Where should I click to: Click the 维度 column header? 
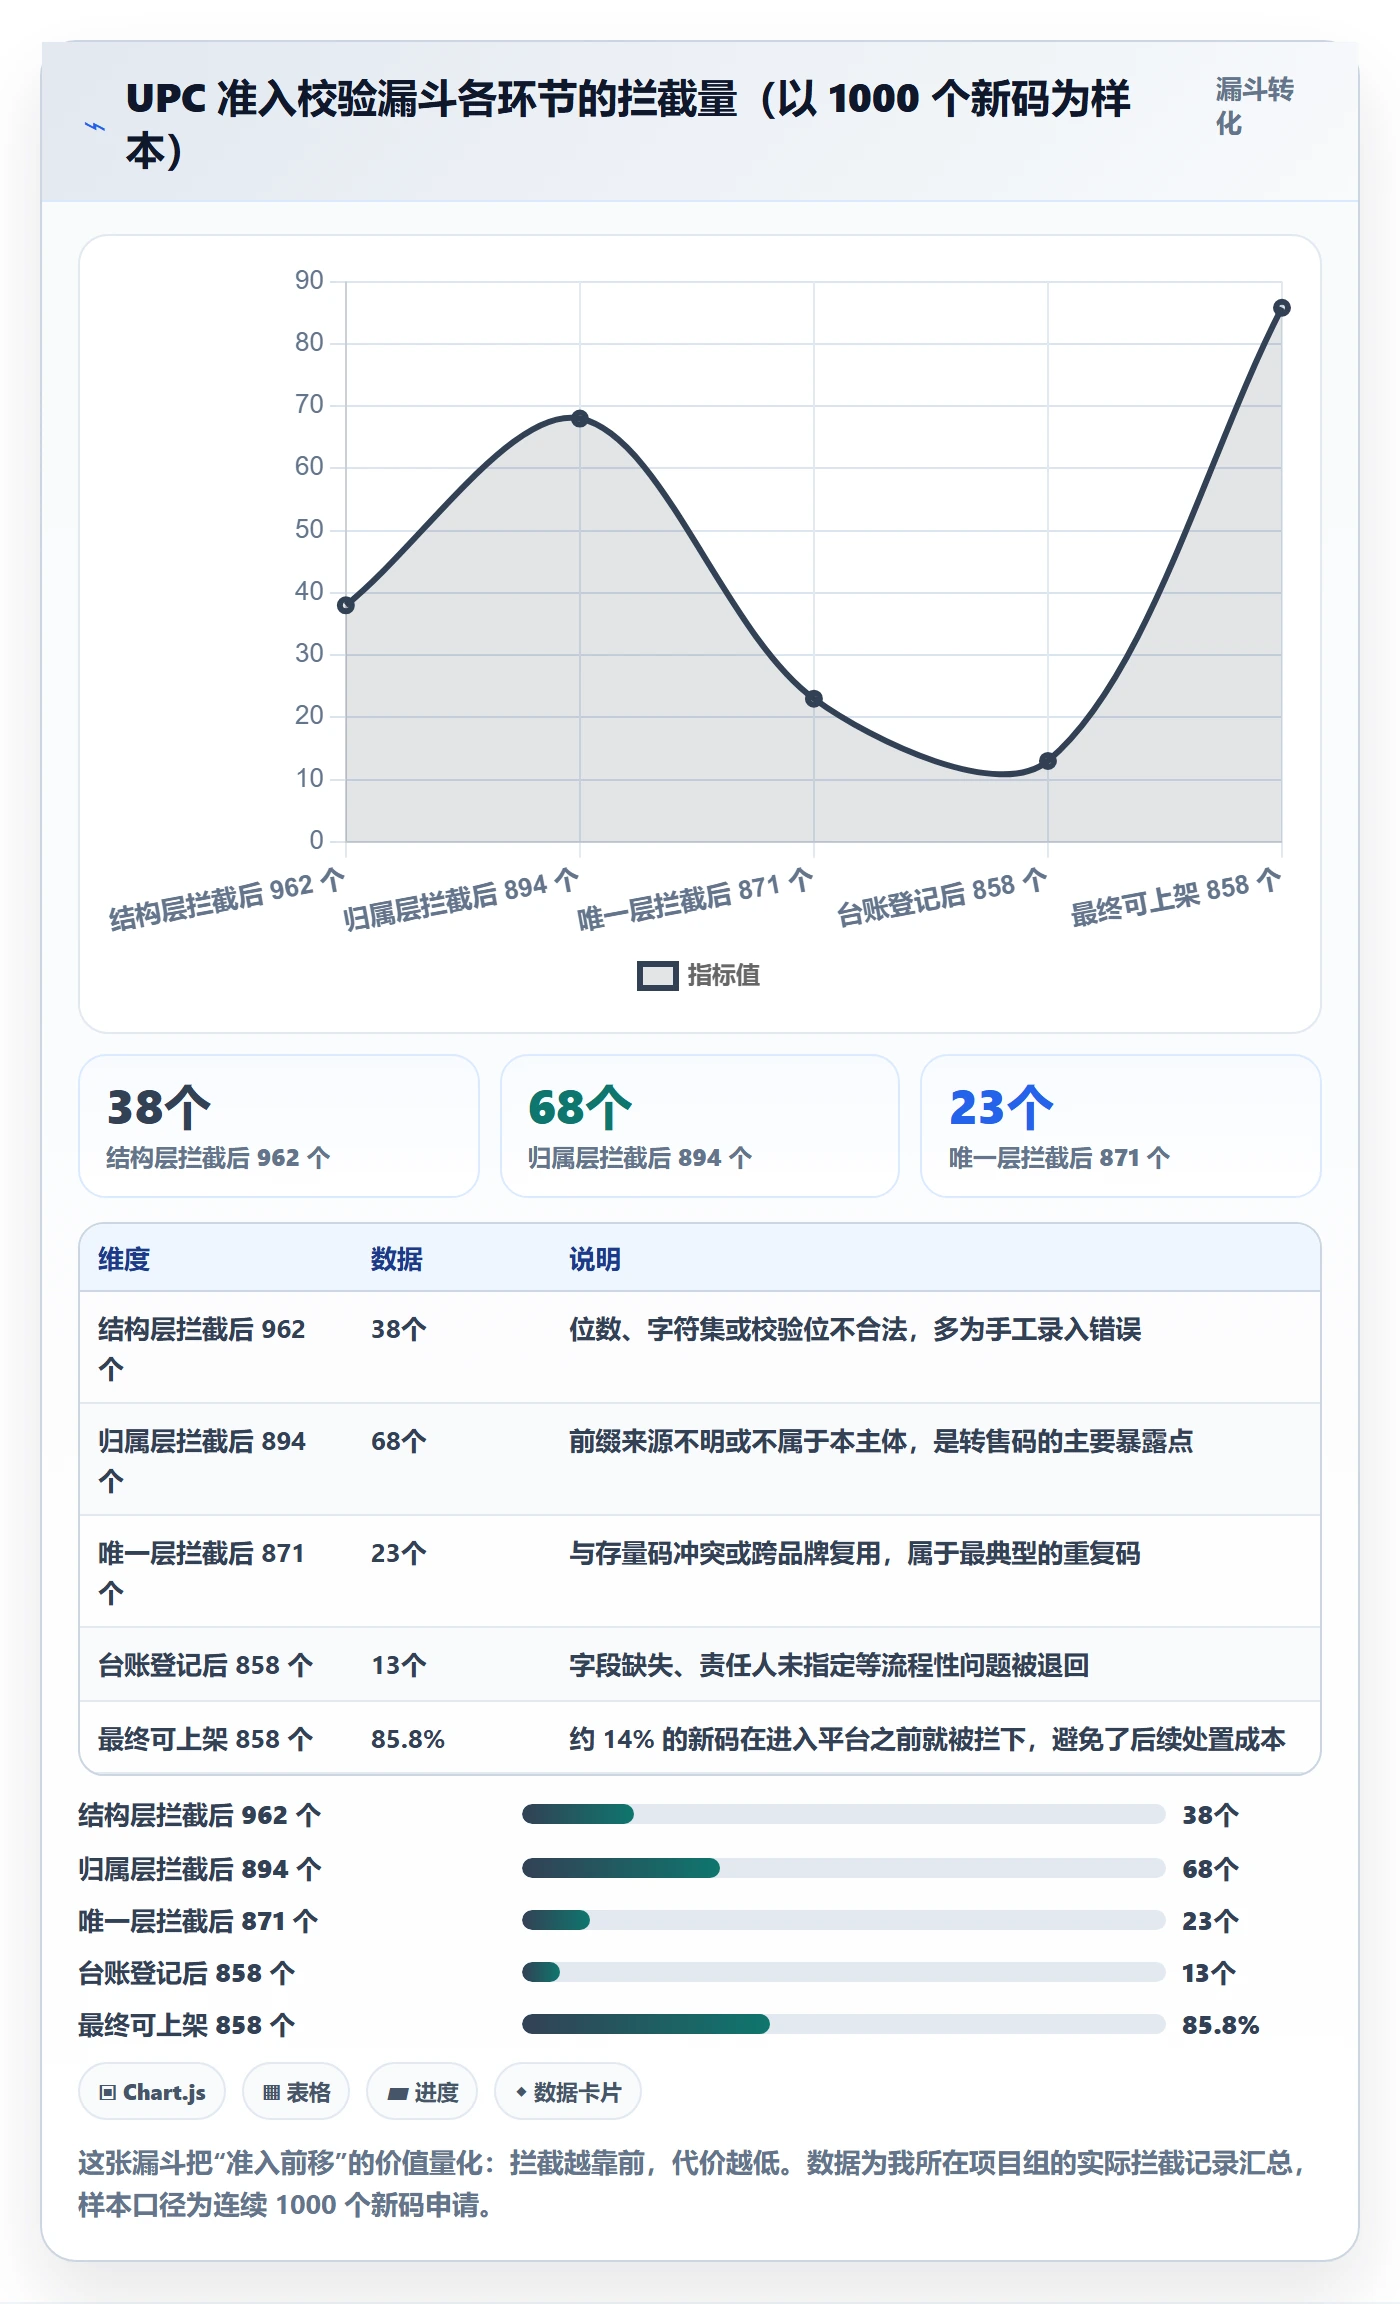tap(124, 1259)
